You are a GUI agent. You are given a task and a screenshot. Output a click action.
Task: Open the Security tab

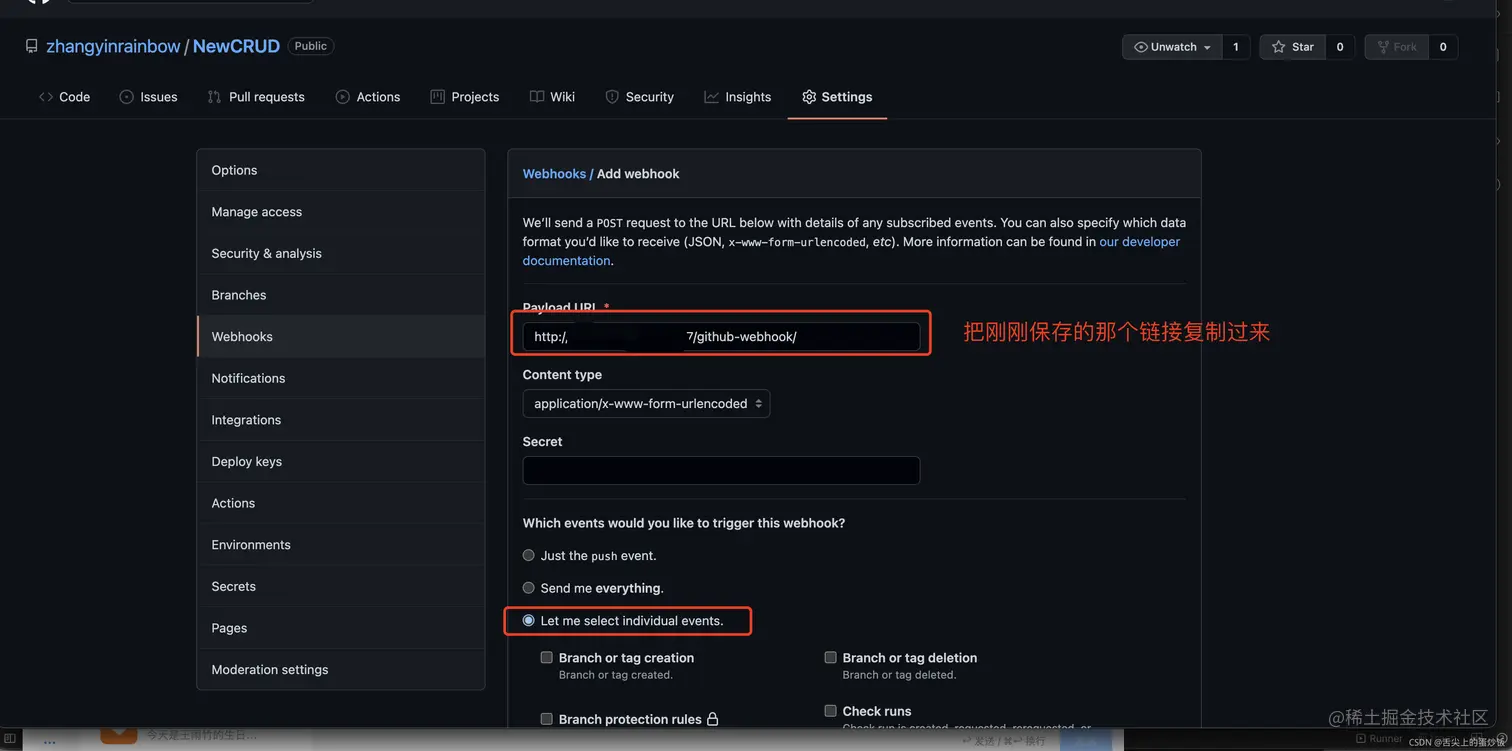coord(640,97)
